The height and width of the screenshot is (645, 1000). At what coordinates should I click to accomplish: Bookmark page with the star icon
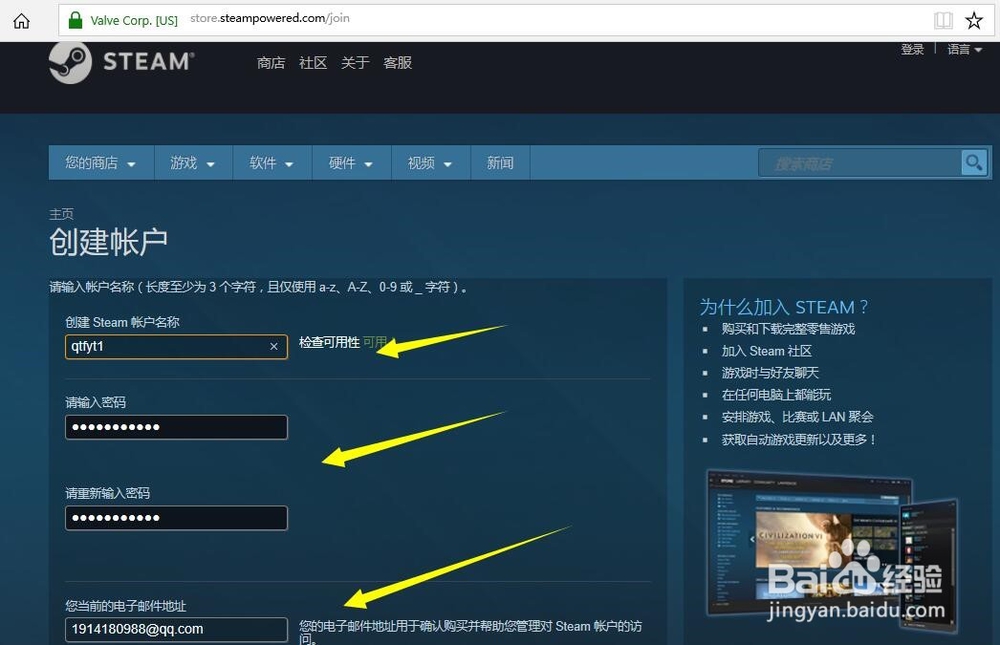point(974,20)
